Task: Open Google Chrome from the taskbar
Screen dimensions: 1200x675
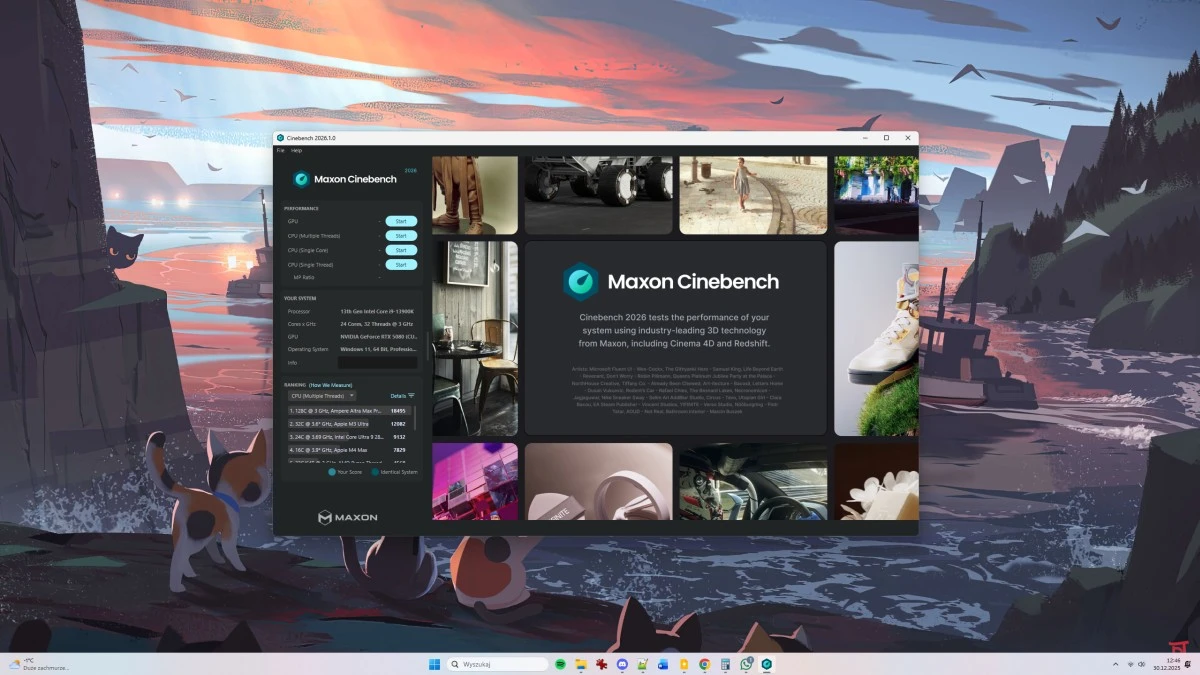Action: tap(704, 664)
